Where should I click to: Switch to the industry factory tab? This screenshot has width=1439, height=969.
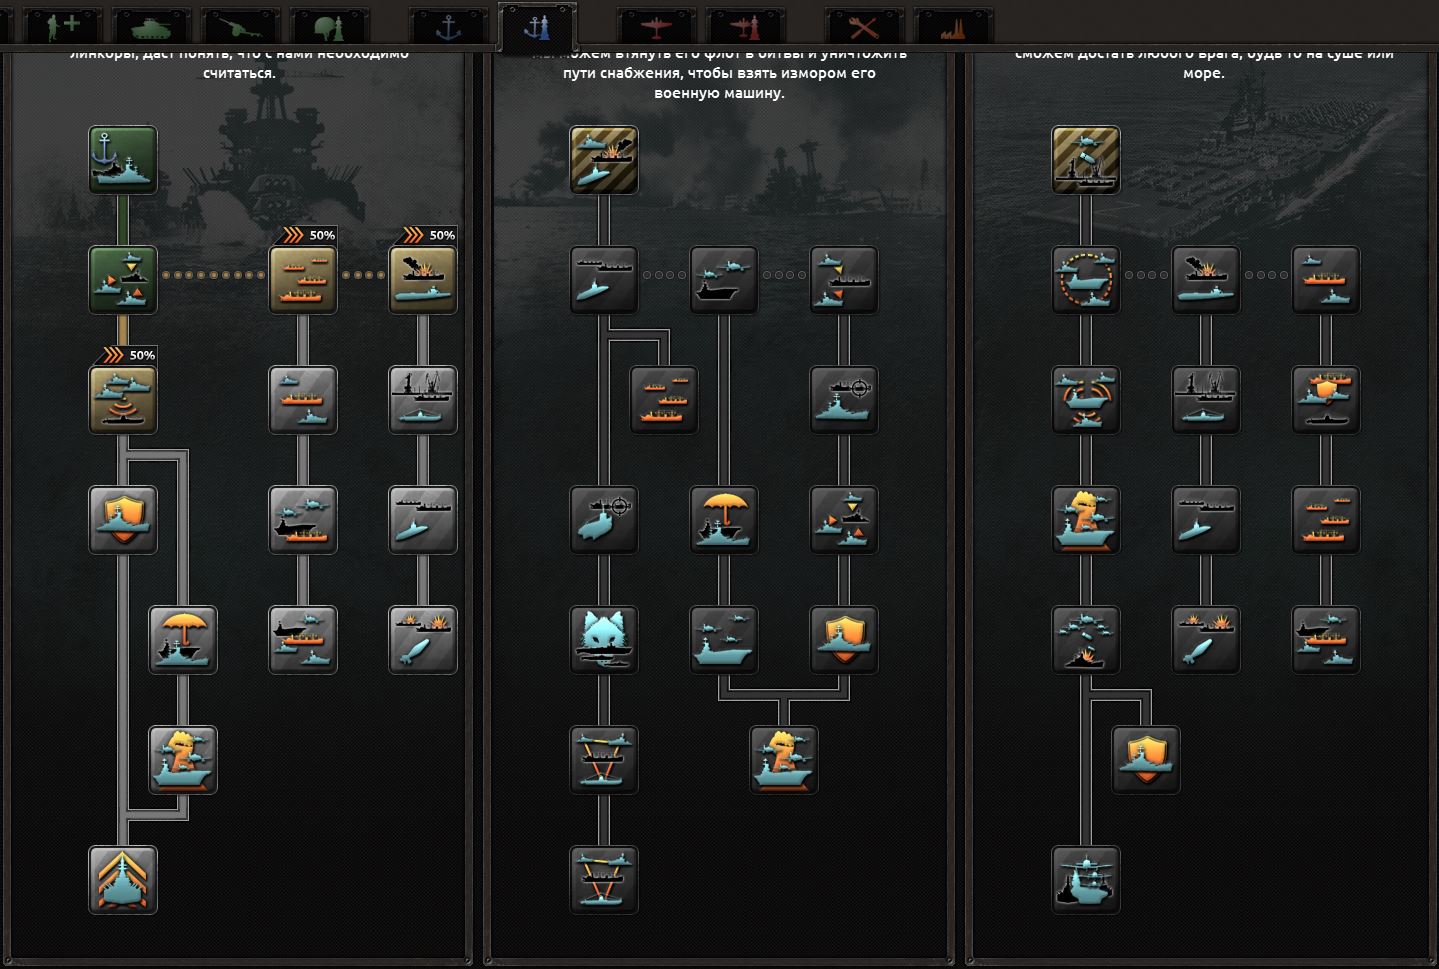point(953,25)
